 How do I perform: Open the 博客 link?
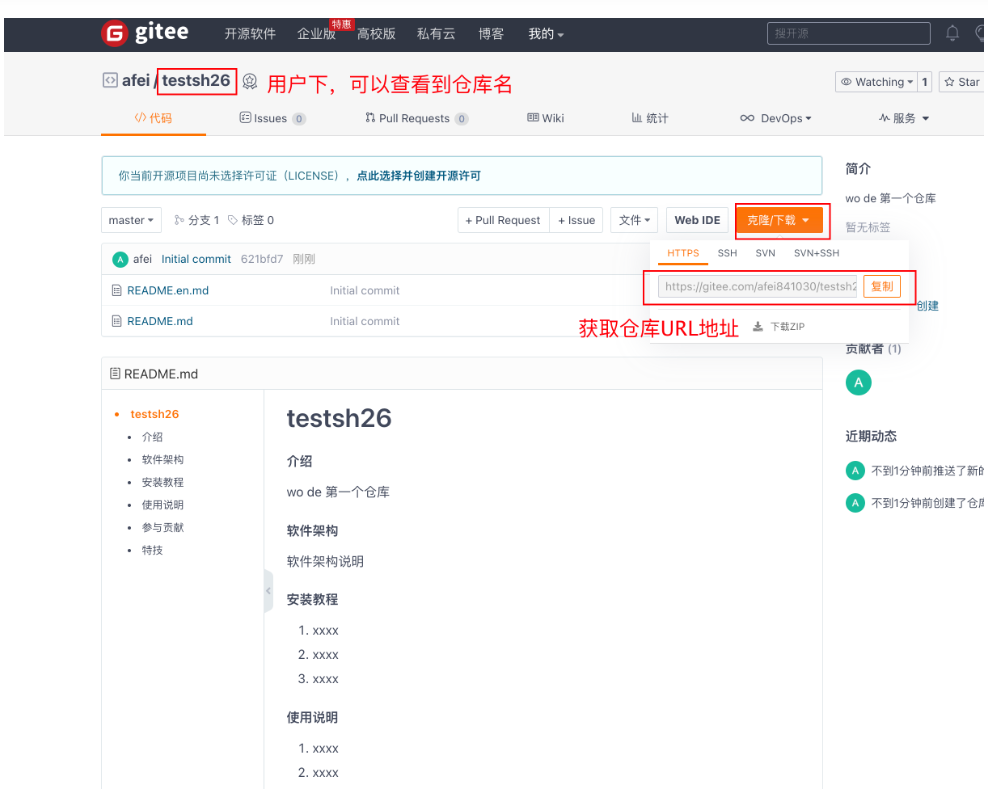coord(491,34)
